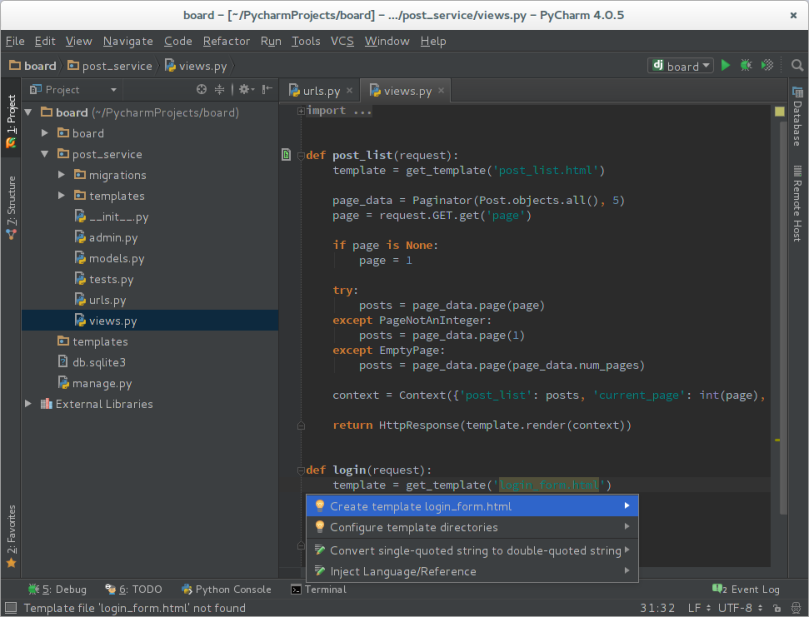Choose Inject Language/Reference

[x=472, y=571]
